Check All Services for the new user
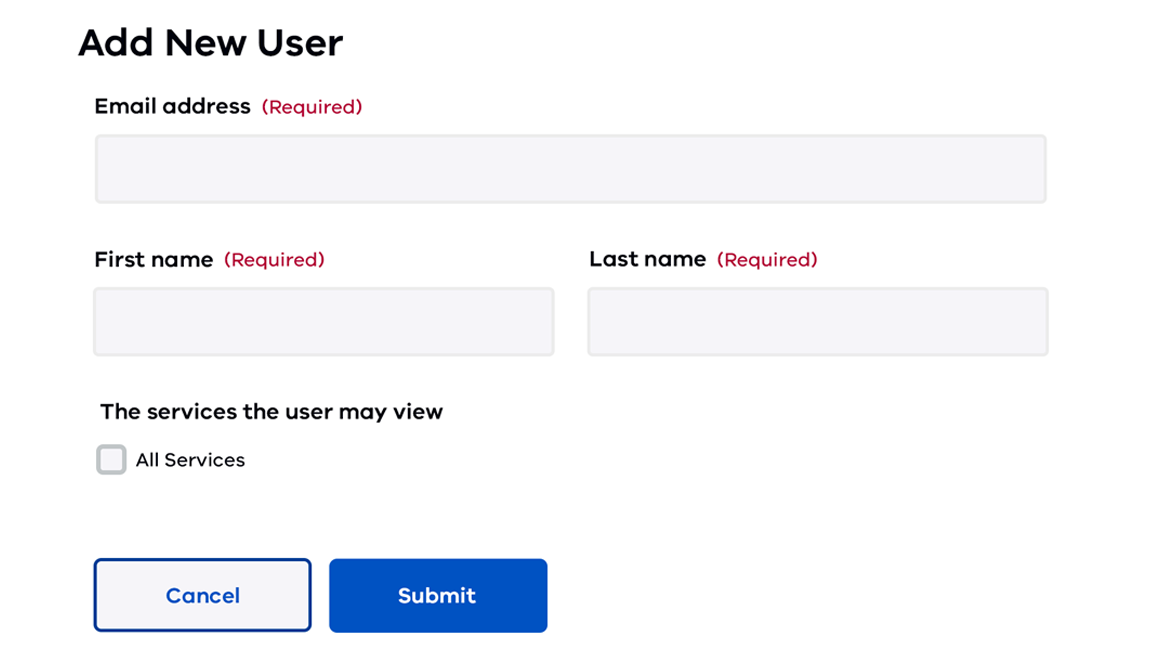Viewport: 1152px width, 648px height. 111,459
